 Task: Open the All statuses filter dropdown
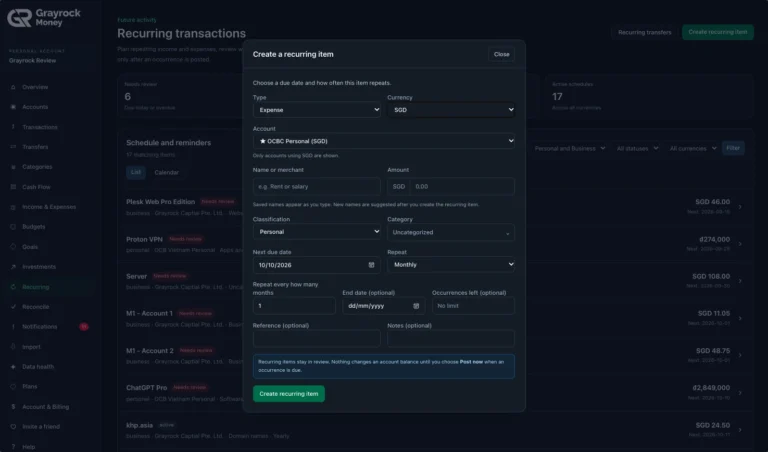(x=637, y=148)
